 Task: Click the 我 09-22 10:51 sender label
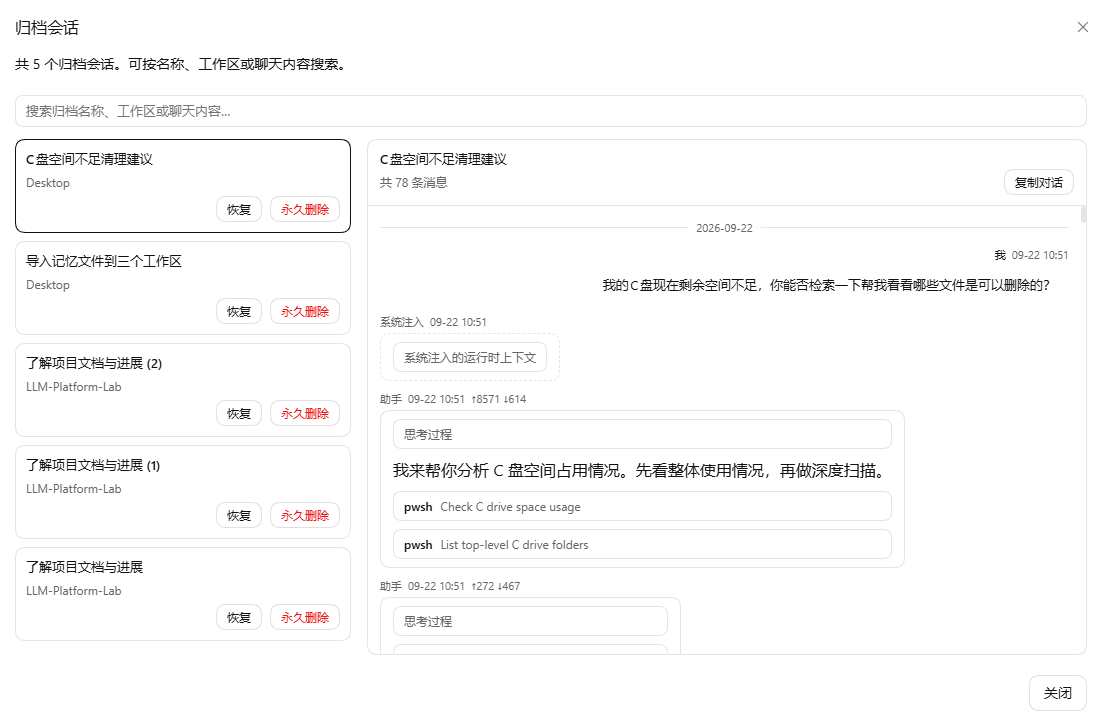click(1031, 255)
